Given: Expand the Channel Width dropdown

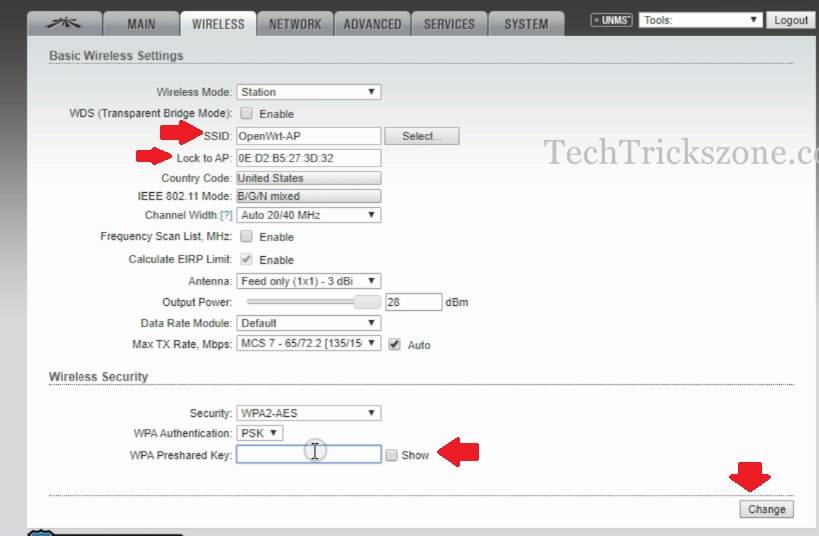Looking at the screenshot, I should click(308, 215).
